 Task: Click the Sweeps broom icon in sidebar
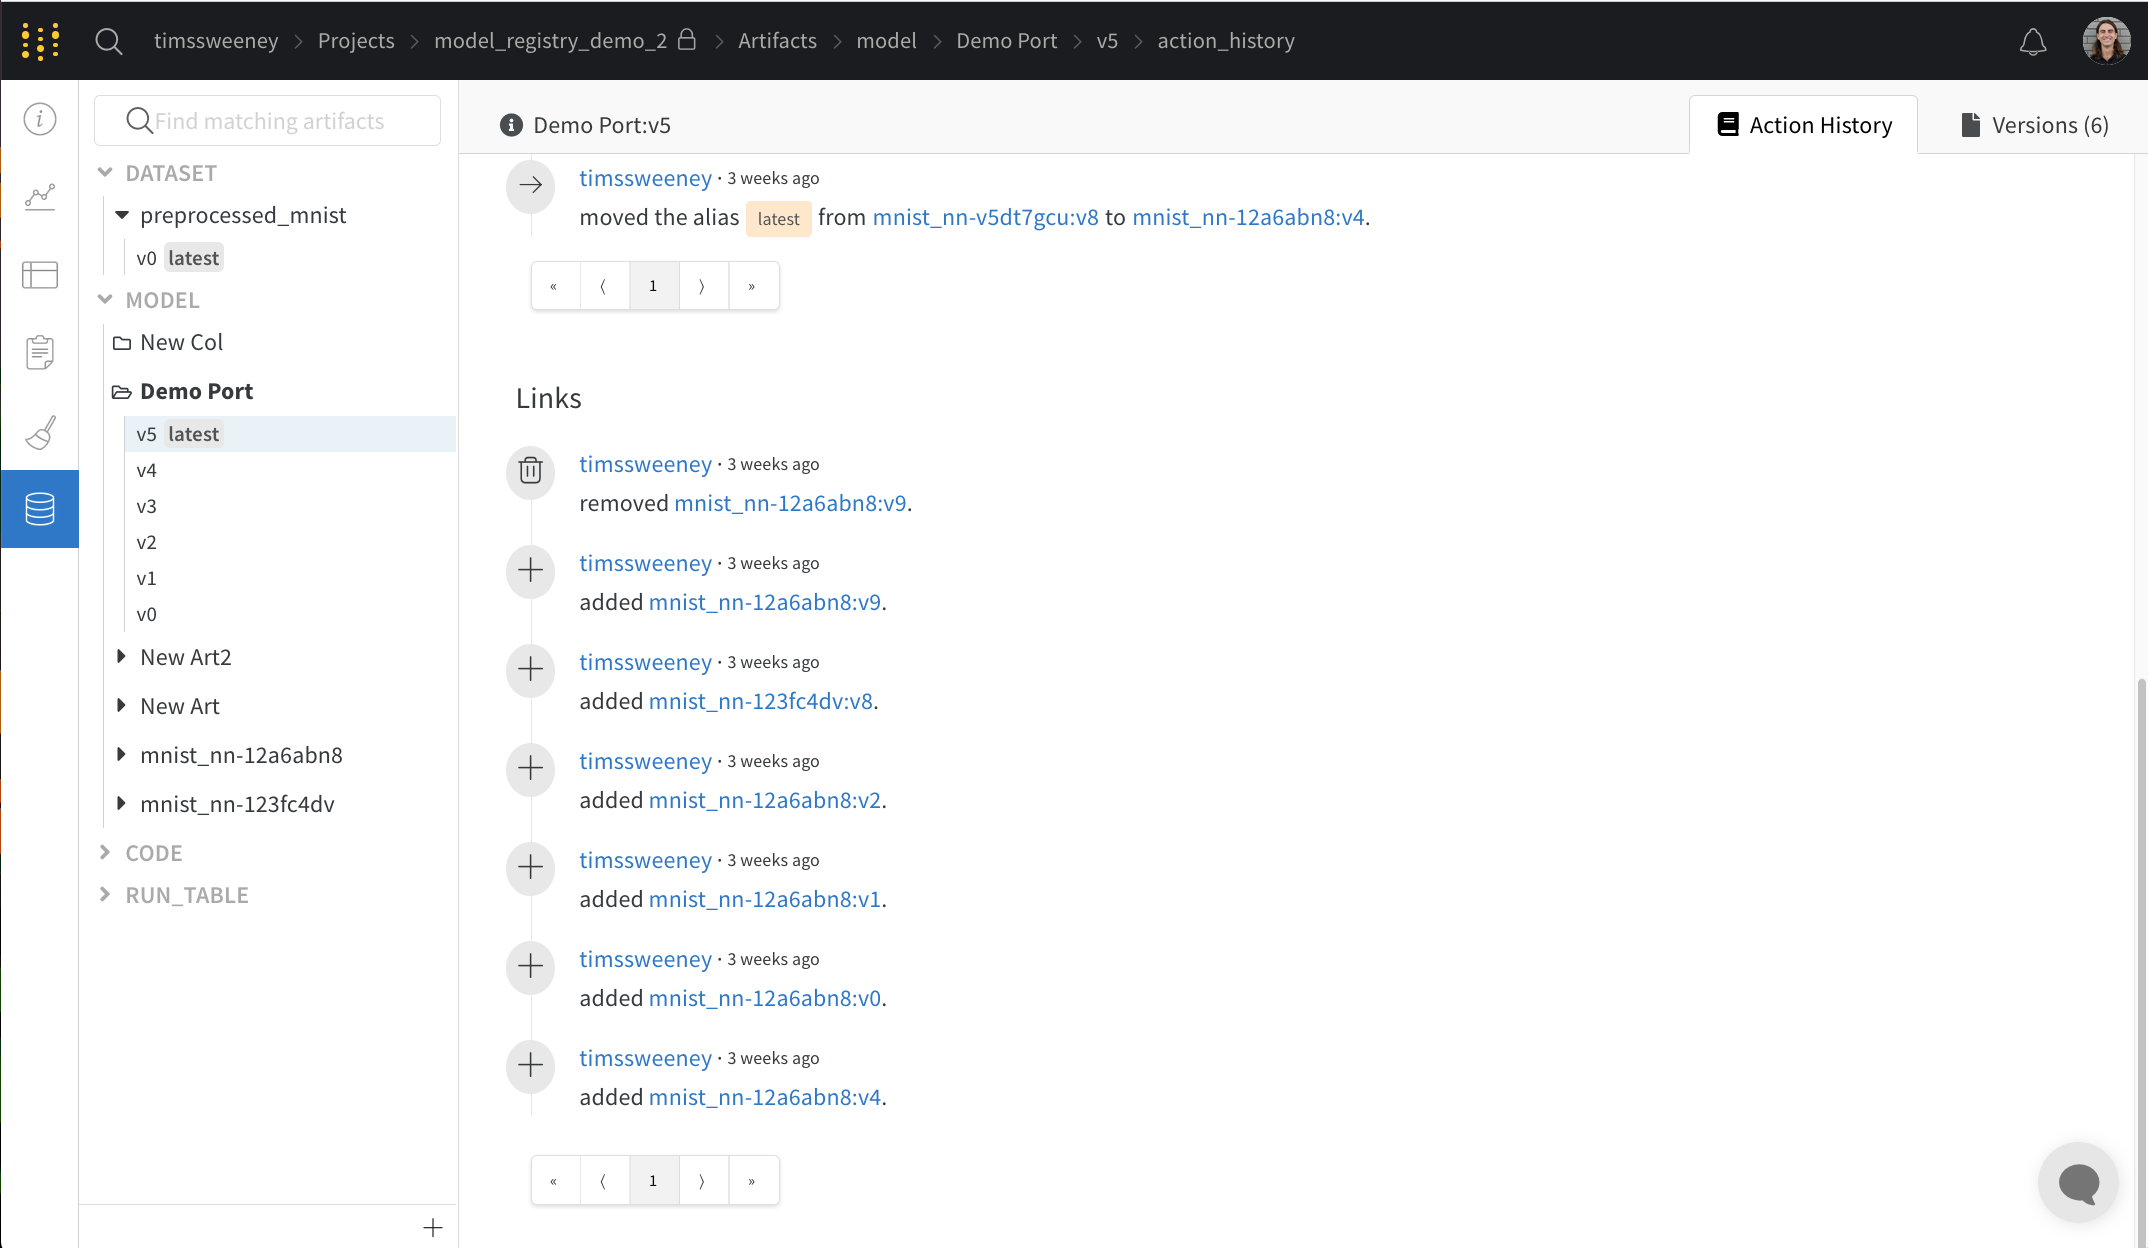40,432
